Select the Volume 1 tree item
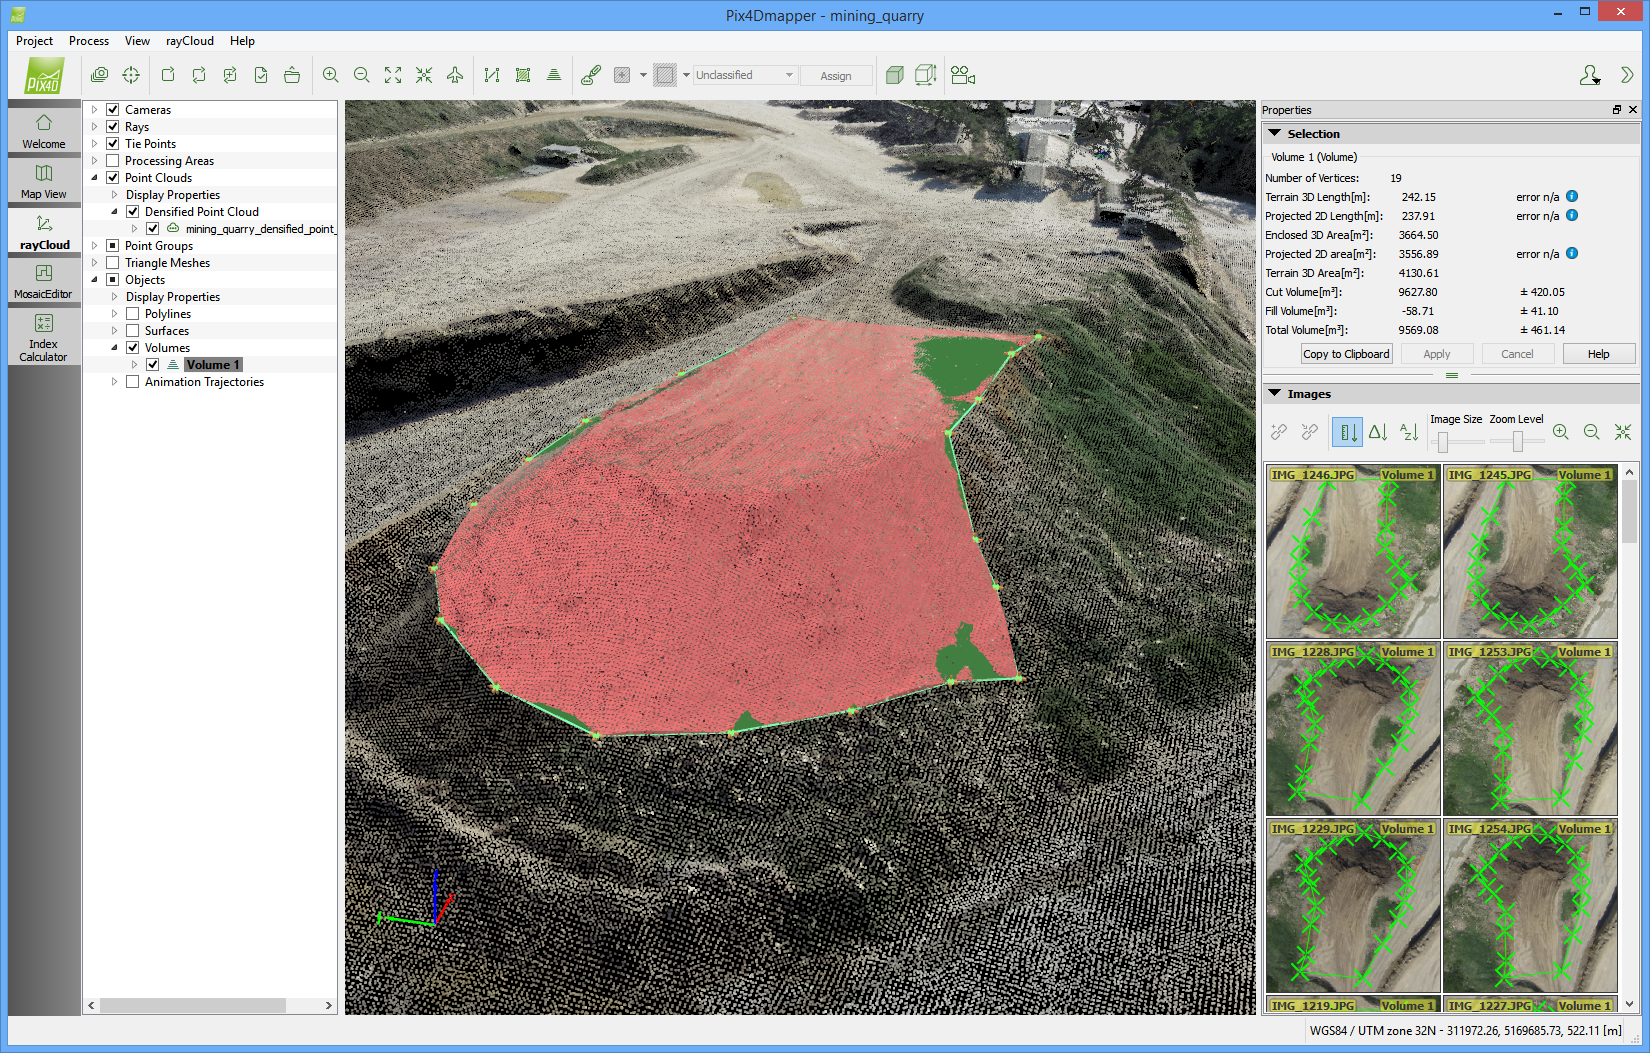 (212, 365)
